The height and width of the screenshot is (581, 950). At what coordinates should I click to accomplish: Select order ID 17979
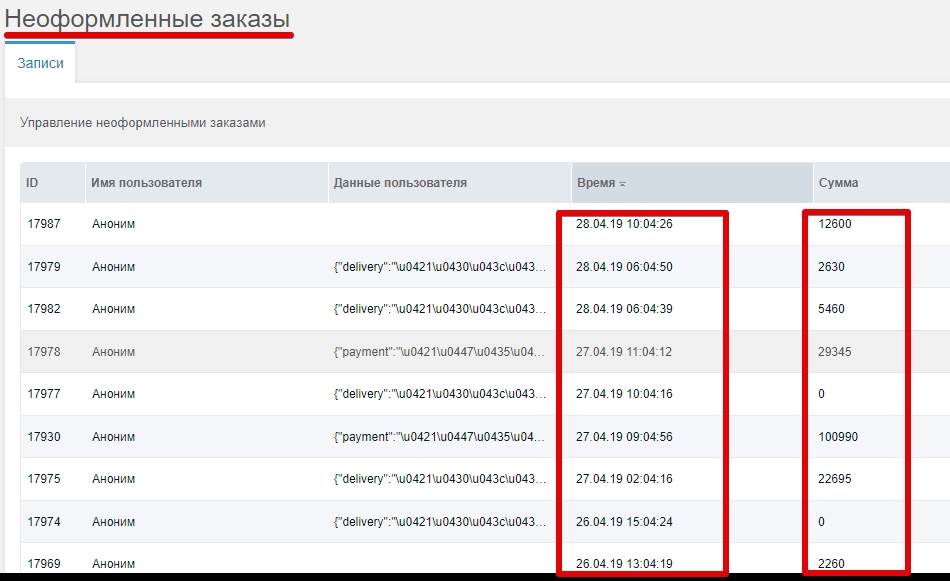(44, 267)
